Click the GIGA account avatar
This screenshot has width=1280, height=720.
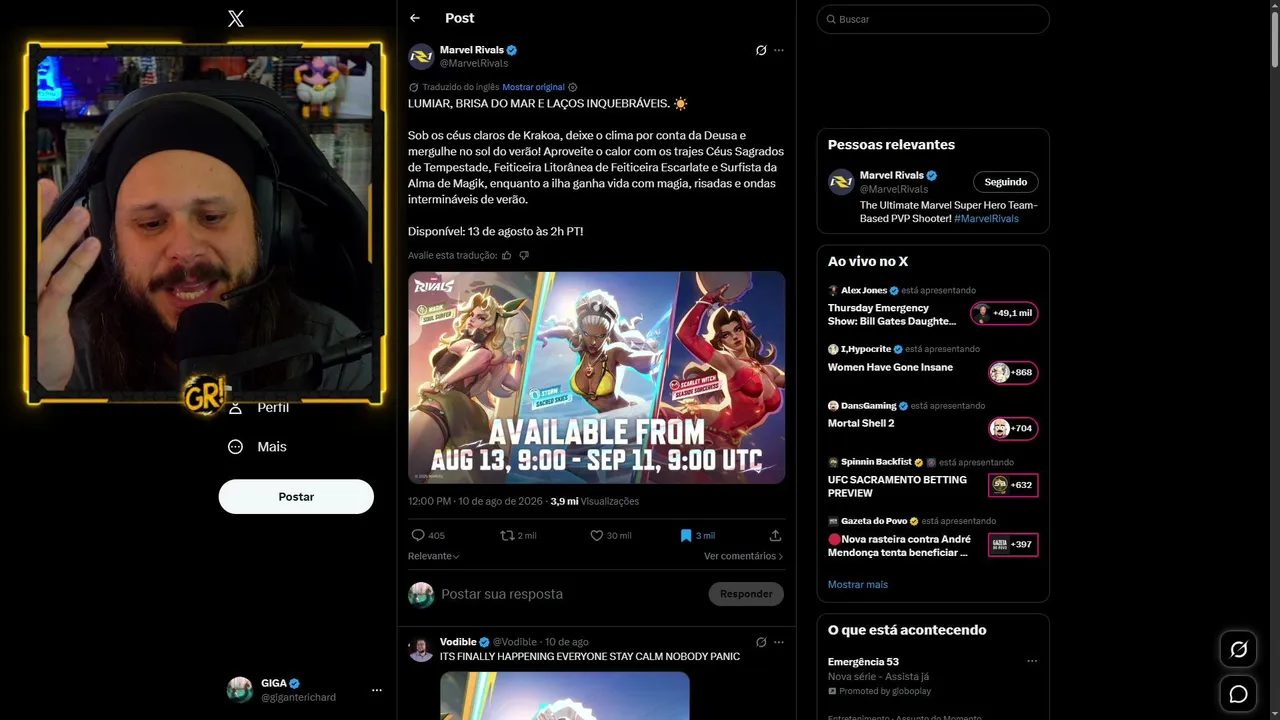(240, 690)
